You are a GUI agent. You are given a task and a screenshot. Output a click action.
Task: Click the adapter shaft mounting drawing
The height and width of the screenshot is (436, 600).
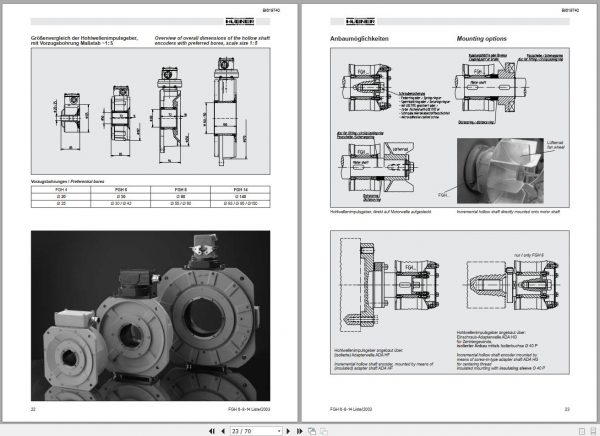coord(390,287)
